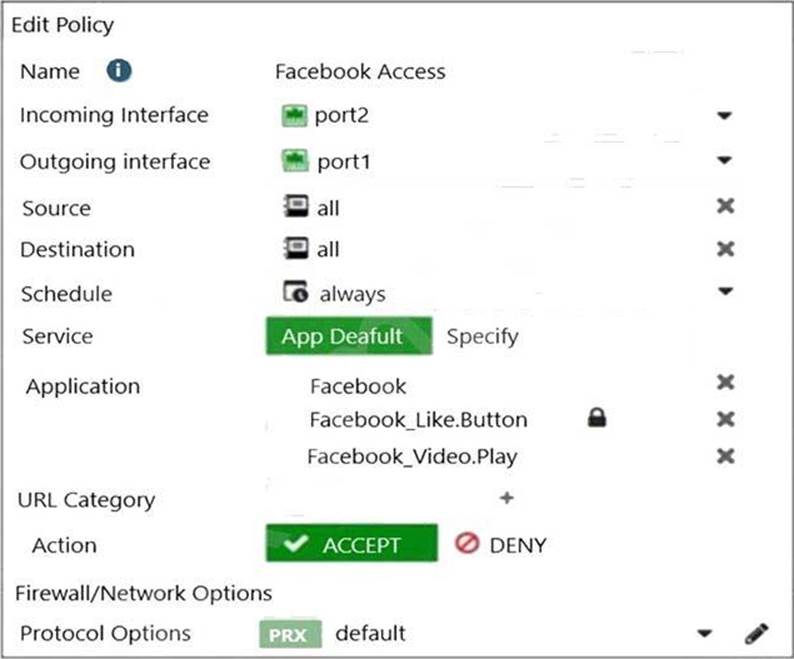Remove the 'all' Destination entry
This screenshot has height=659, width=794.
pos(726,248)
